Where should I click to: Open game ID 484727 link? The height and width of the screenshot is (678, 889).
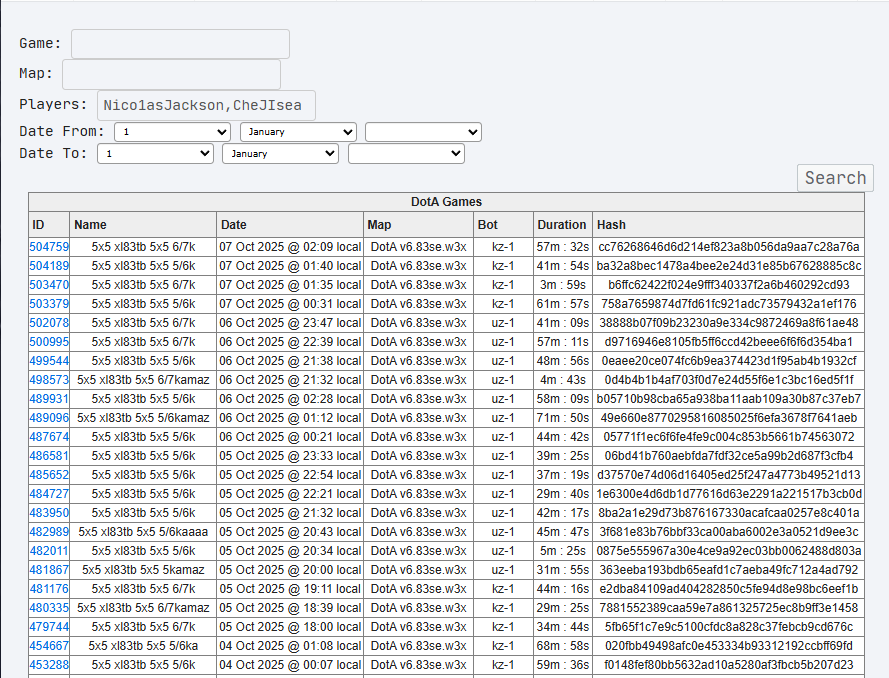point(49,494)
